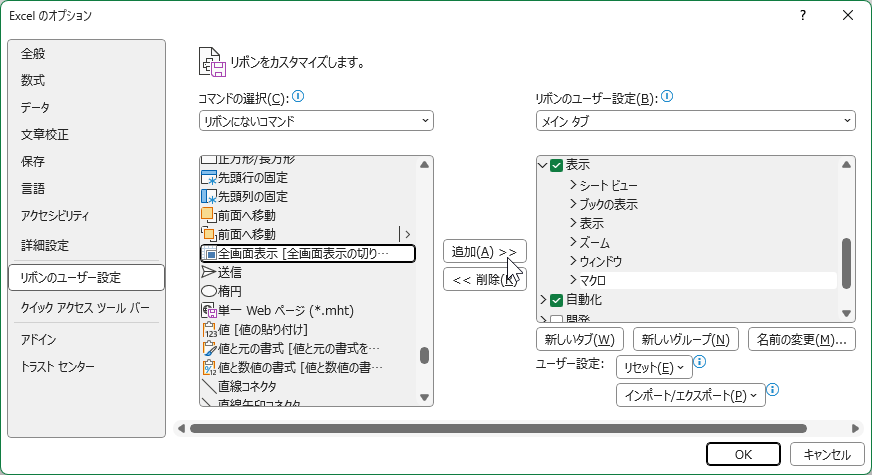
Task: Click the 追加(A) >> button
Action: 484,252
